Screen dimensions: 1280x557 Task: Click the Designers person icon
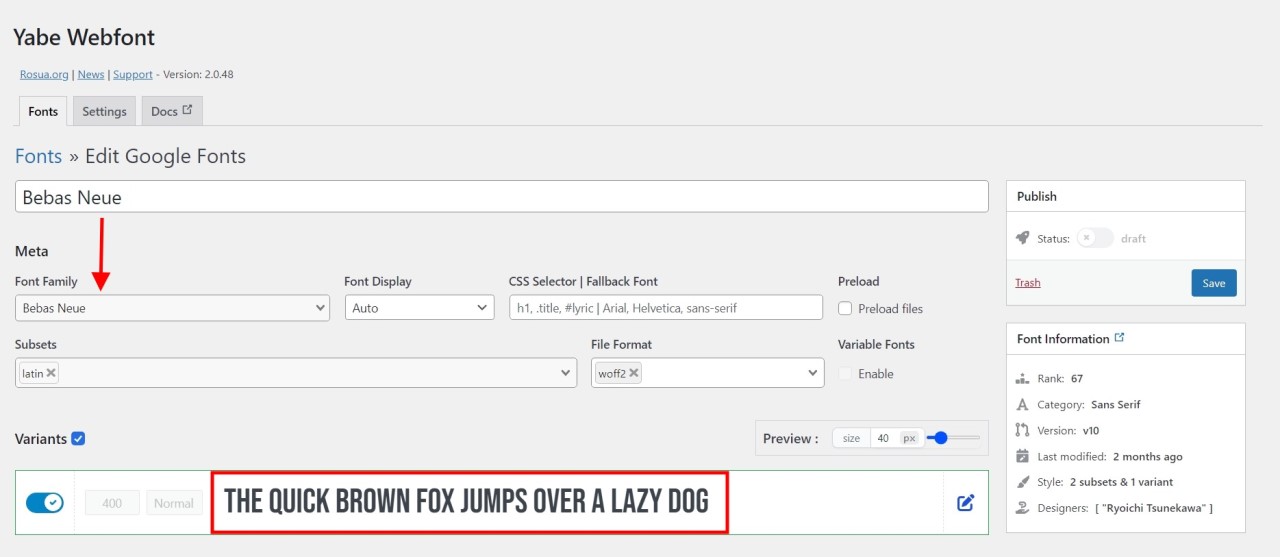click(1022, 508)
